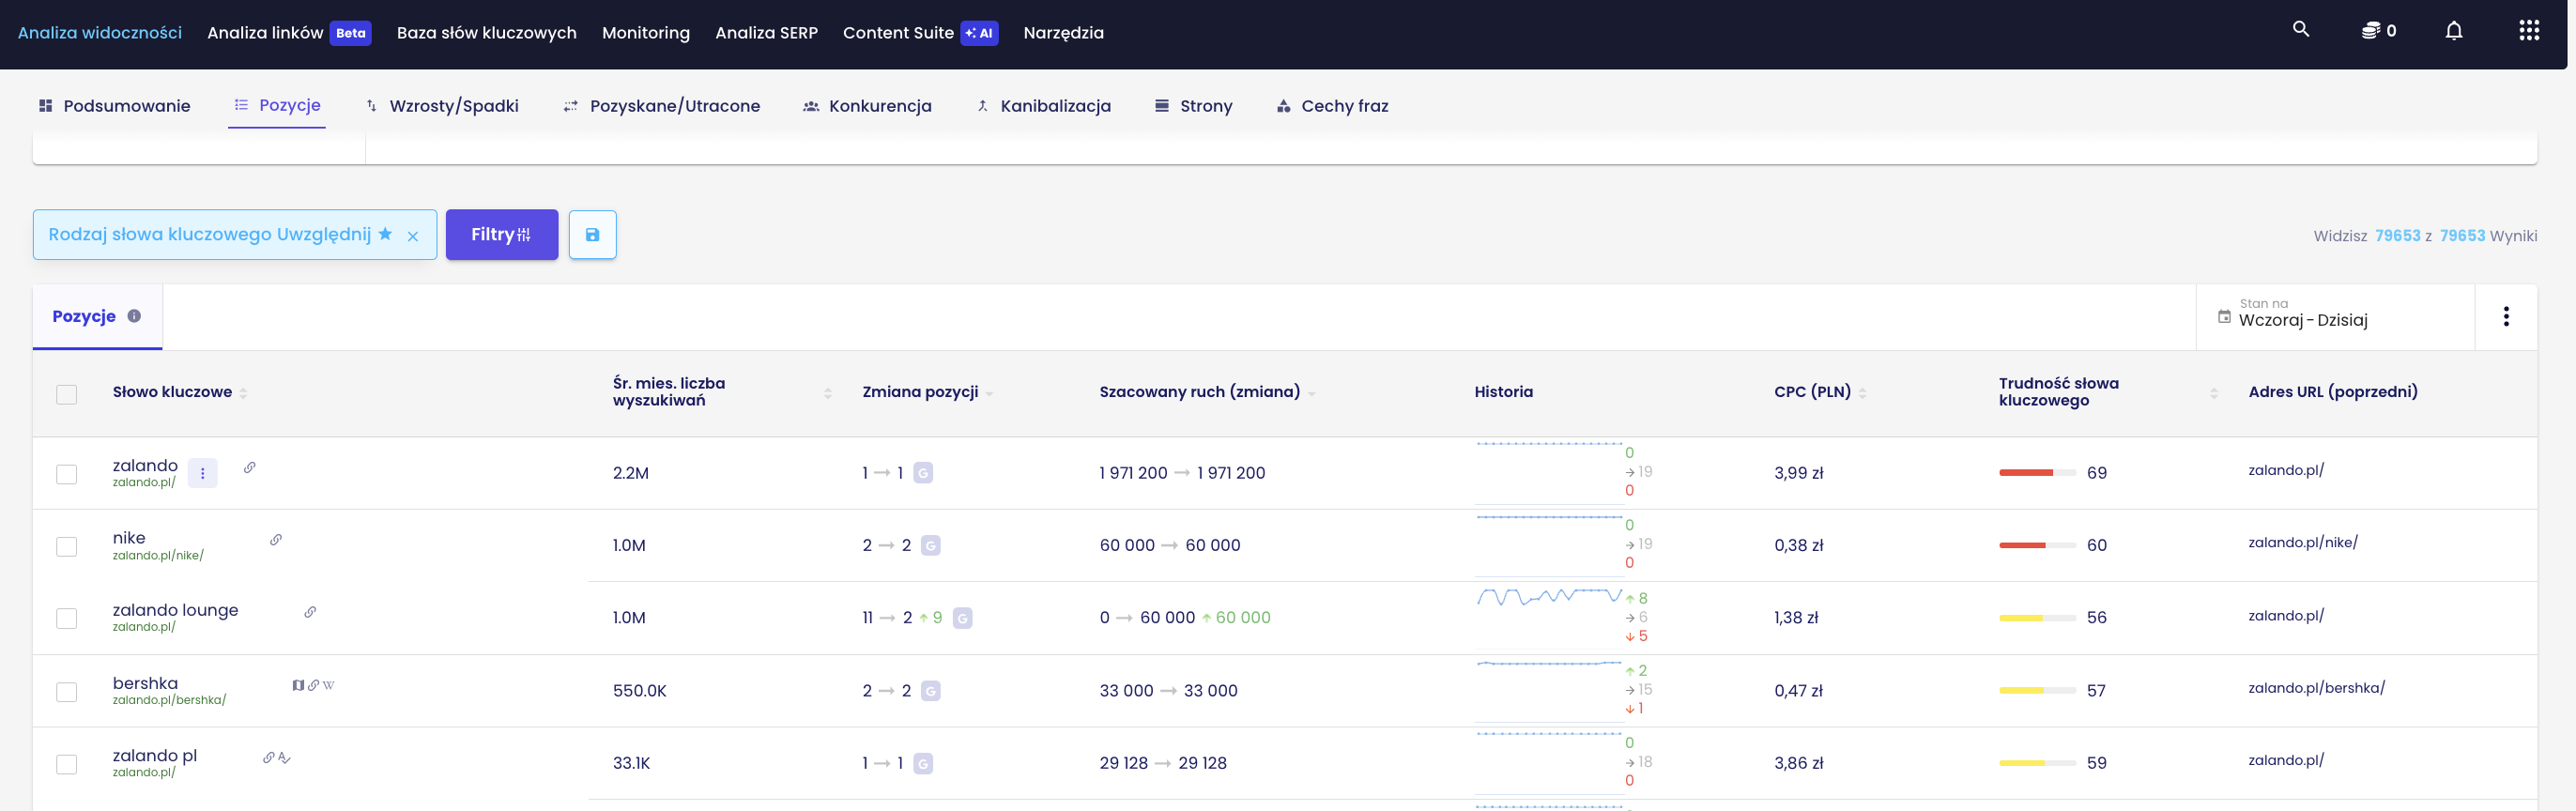Save current filter with floppy disk button
This screenshot has width=2576, height=811.
592,235
